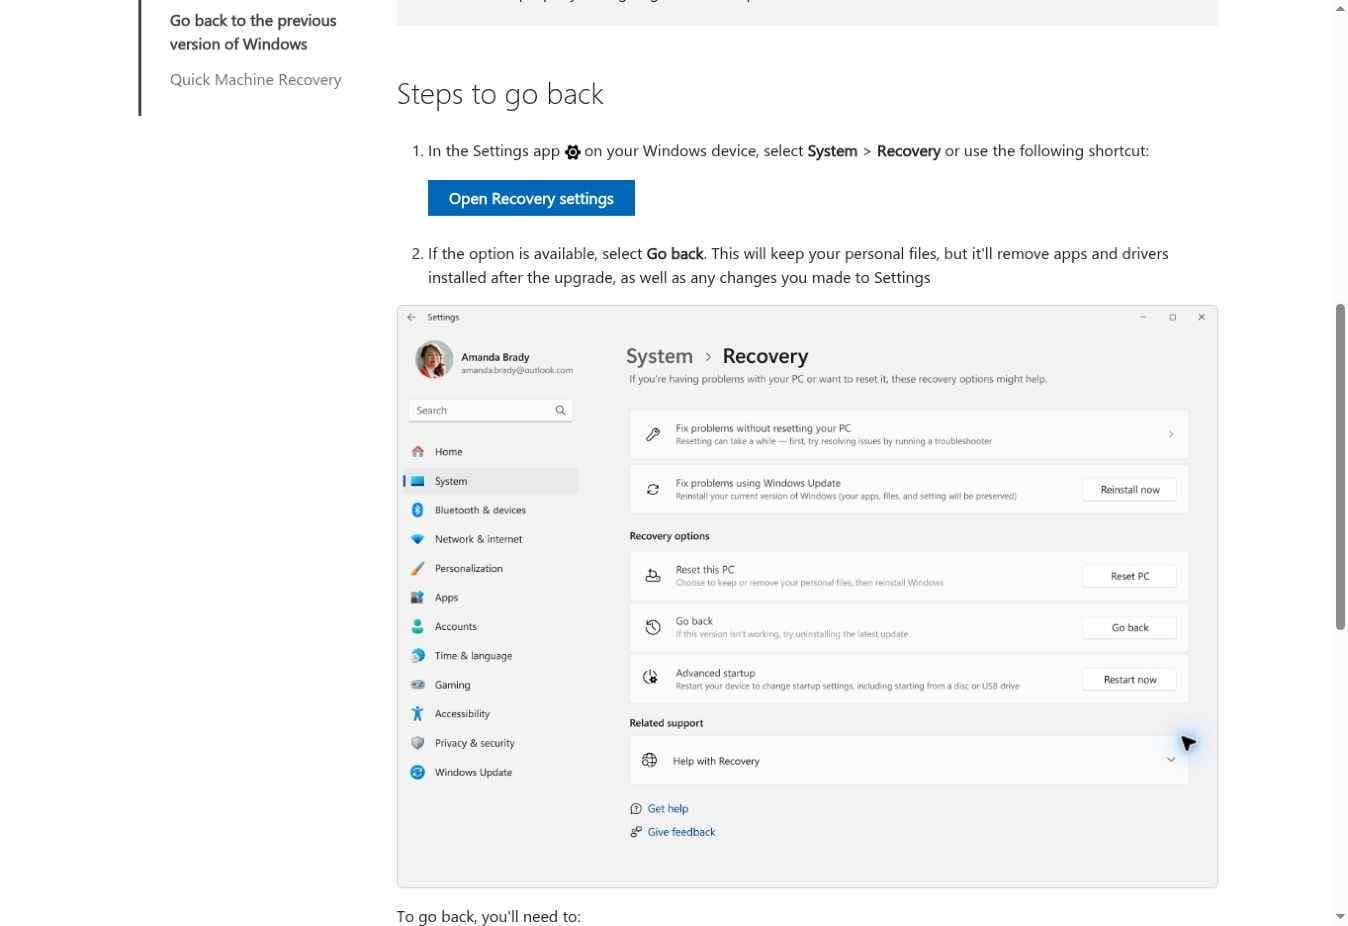Select Gaming menu label
1348x926 pixels.
[x=452, y=685]
